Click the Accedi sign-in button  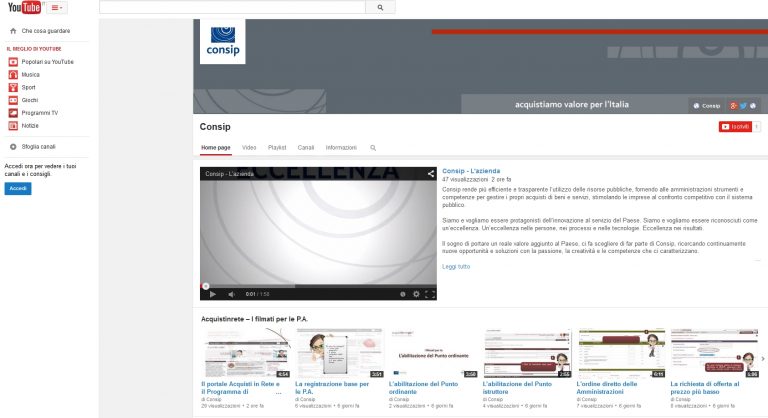point(18,188)
